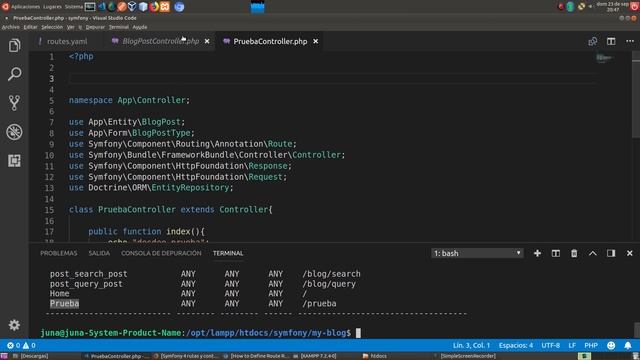Open the Terminal menu in menu bar
Image resolution: width=640 pixels, height=360 pixels.
coord(118,27)
